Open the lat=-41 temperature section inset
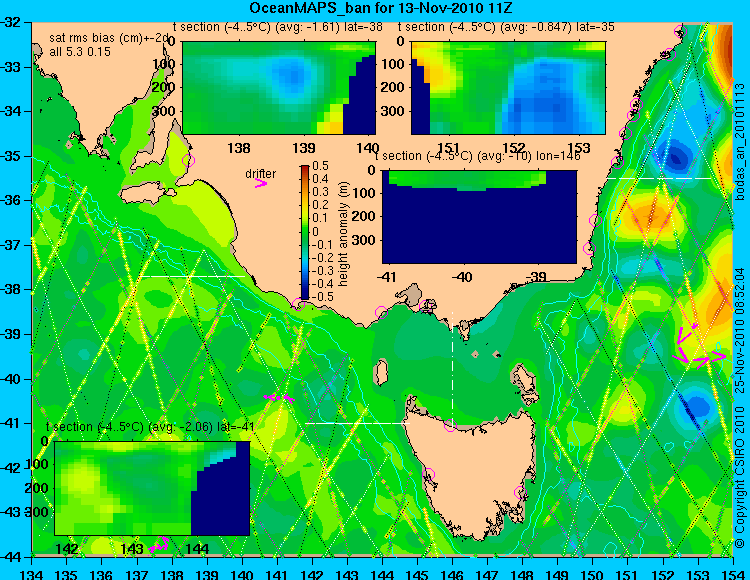This screenshot has width=750, height=580. click(x=152, y=488)
